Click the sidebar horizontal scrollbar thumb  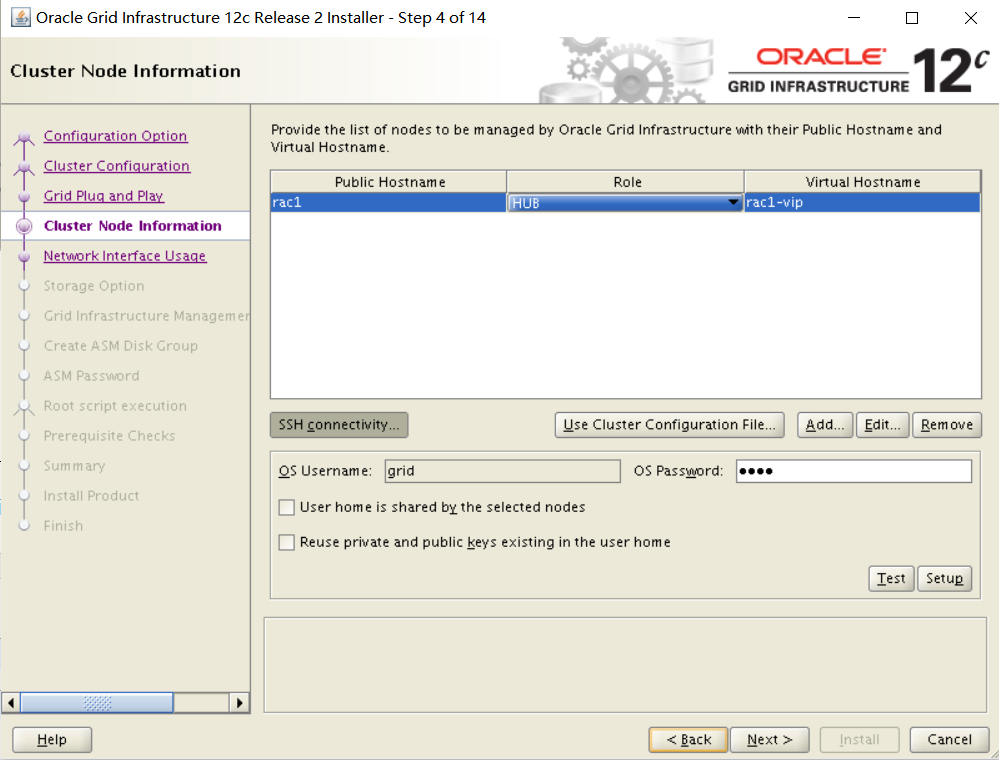[97, 703]
